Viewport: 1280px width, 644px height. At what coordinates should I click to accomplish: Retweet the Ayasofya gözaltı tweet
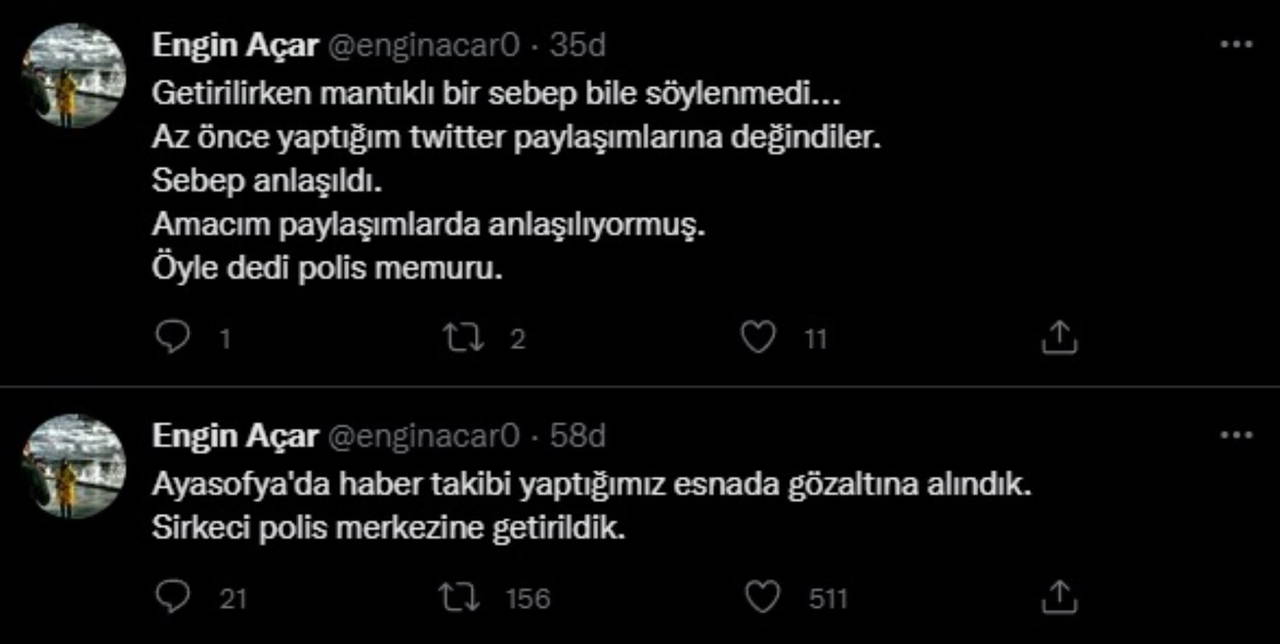[462, 597]
